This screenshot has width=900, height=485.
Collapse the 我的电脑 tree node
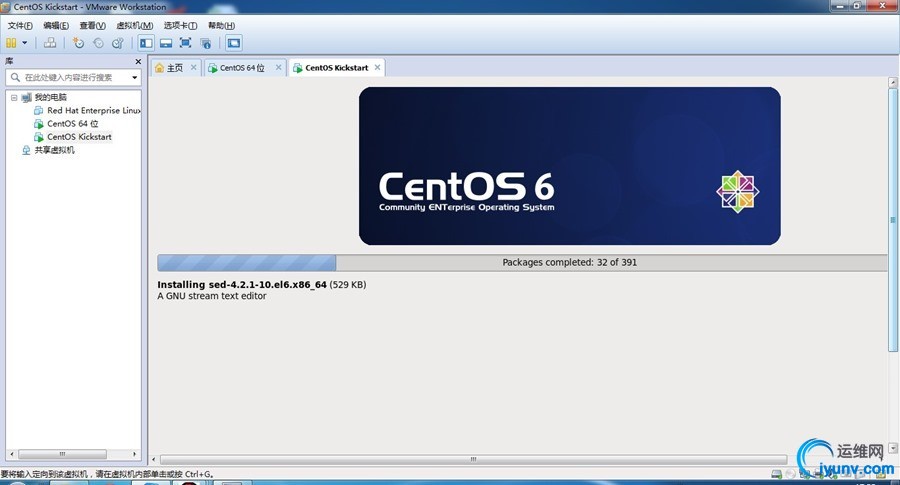coord(14,98)
